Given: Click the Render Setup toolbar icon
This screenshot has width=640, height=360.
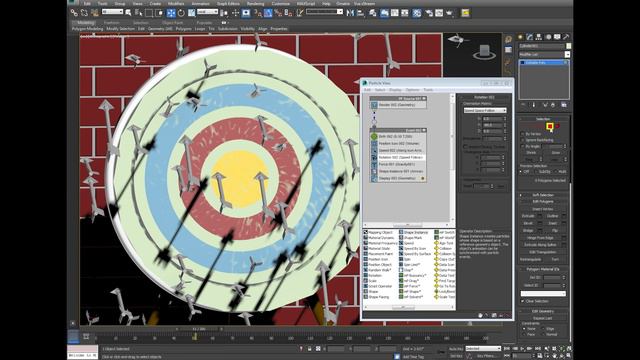Looking at the screenshot, I should click(x=429, y=13).
